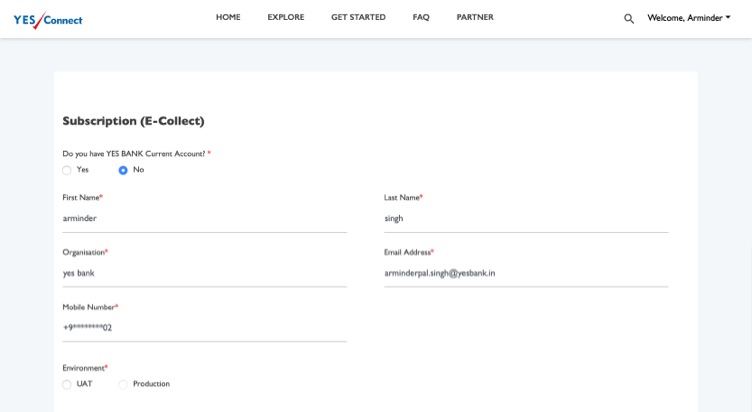Screen dimensions: 752x412
Task: Click the Organisation field with yes bank
Action: (204, 273)
